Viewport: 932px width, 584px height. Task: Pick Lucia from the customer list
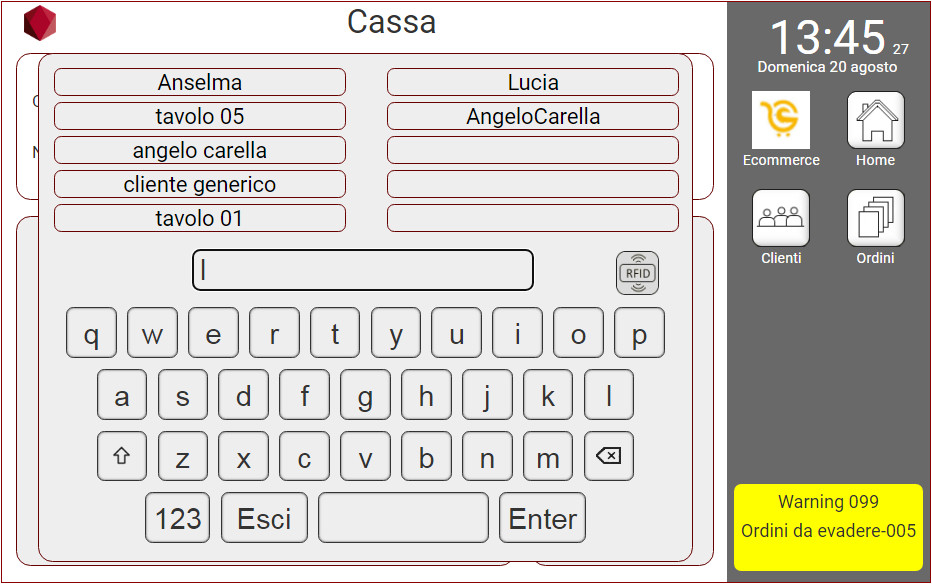click(533, 82)
